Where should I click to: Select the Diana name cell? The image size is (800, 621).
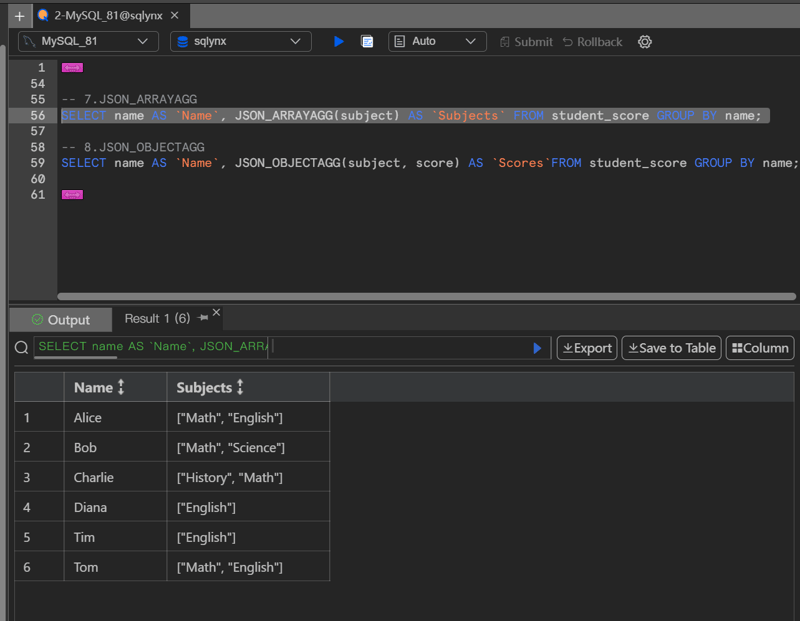[115, 507]
